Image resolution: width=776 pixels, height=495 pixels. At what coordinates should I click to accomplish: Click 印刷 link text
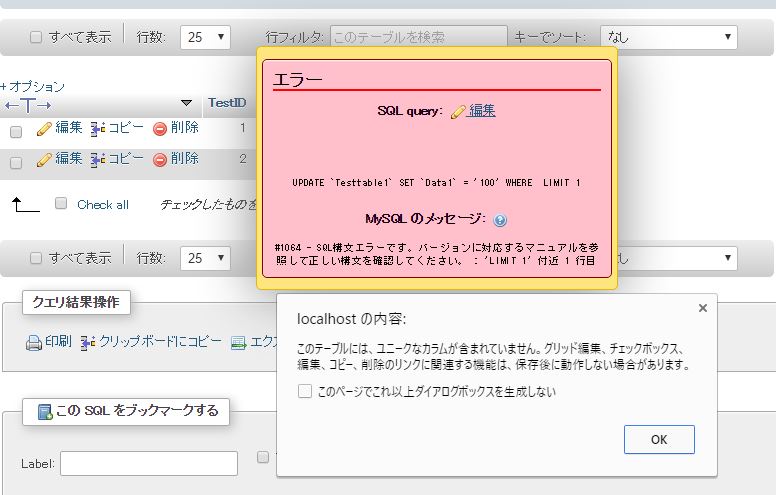point(58,342)
